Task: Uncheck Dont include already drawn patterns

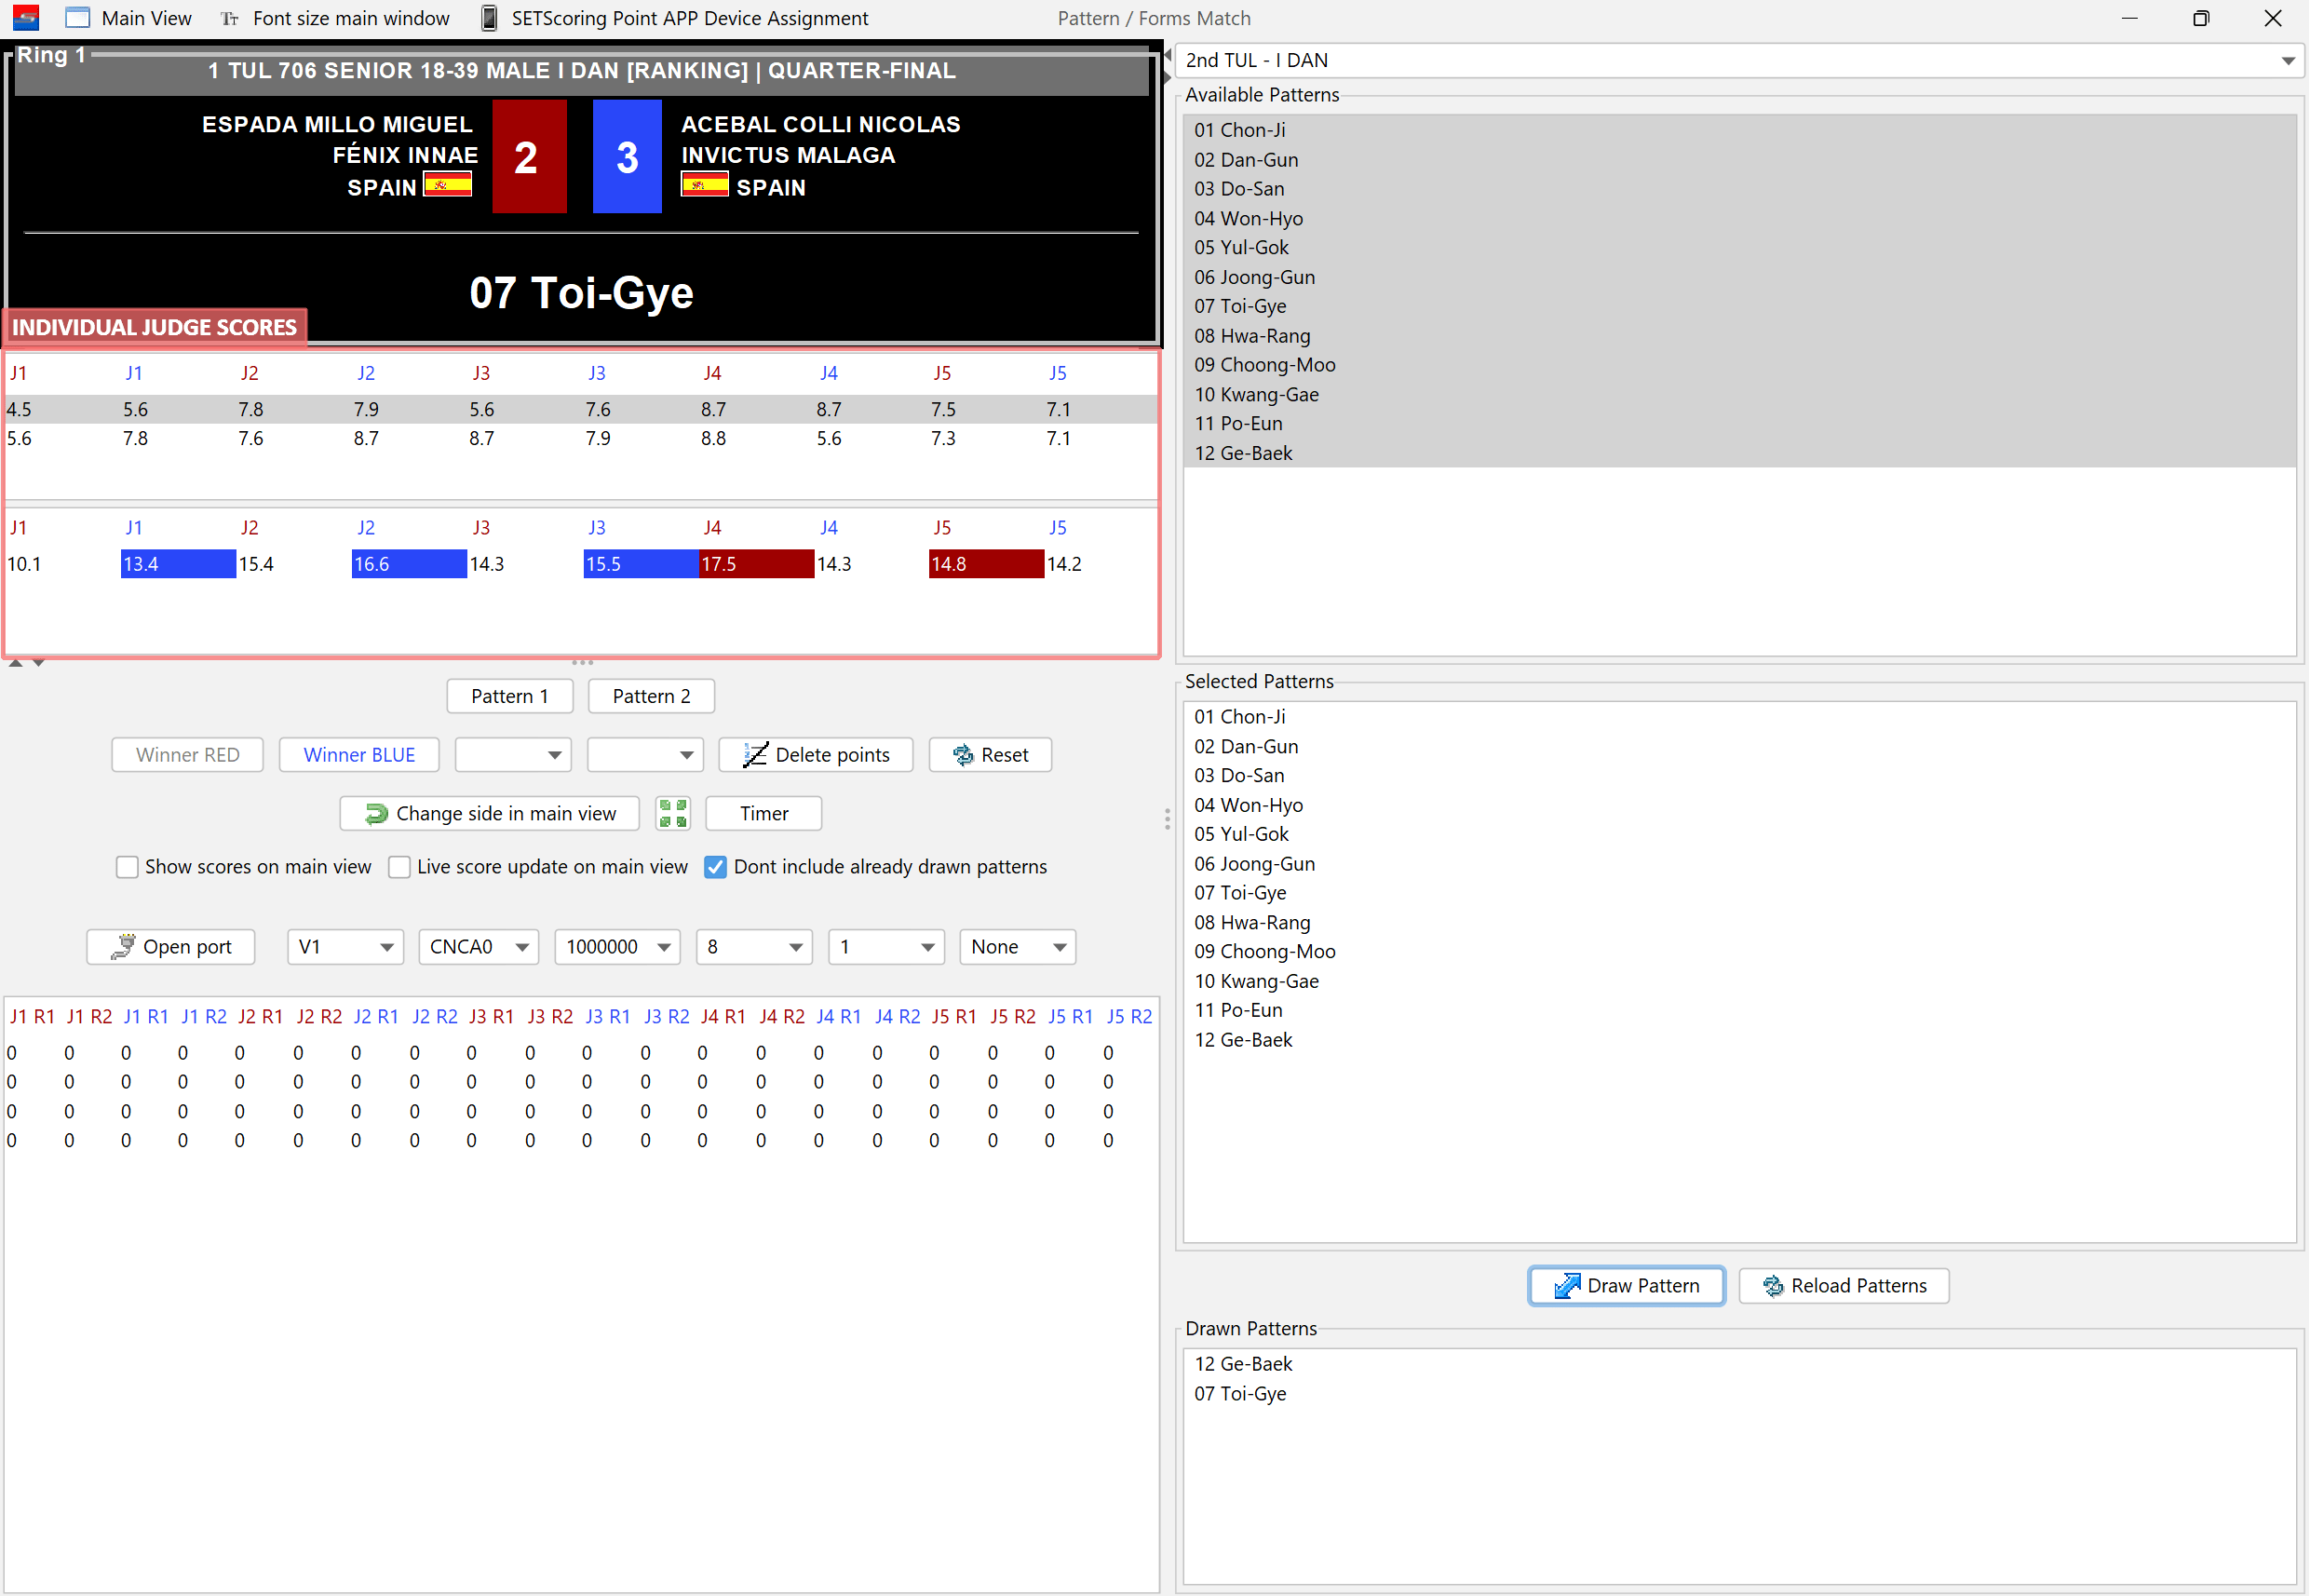Action: pos(715,867)
